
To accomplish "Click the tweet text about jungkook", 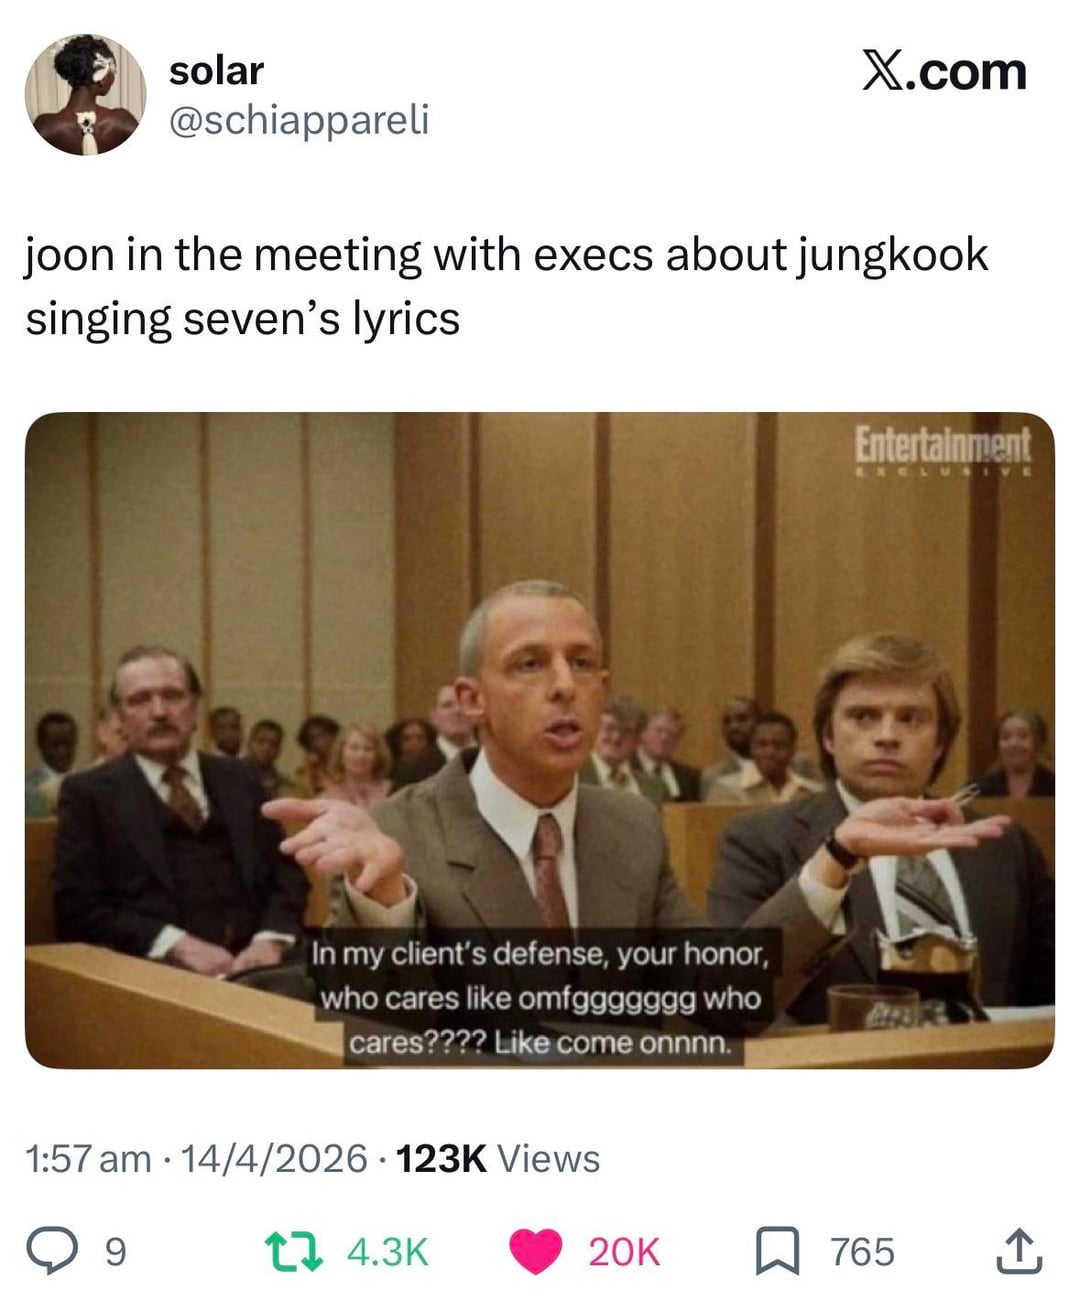I will pyautogui.click(x=506, y=287).
